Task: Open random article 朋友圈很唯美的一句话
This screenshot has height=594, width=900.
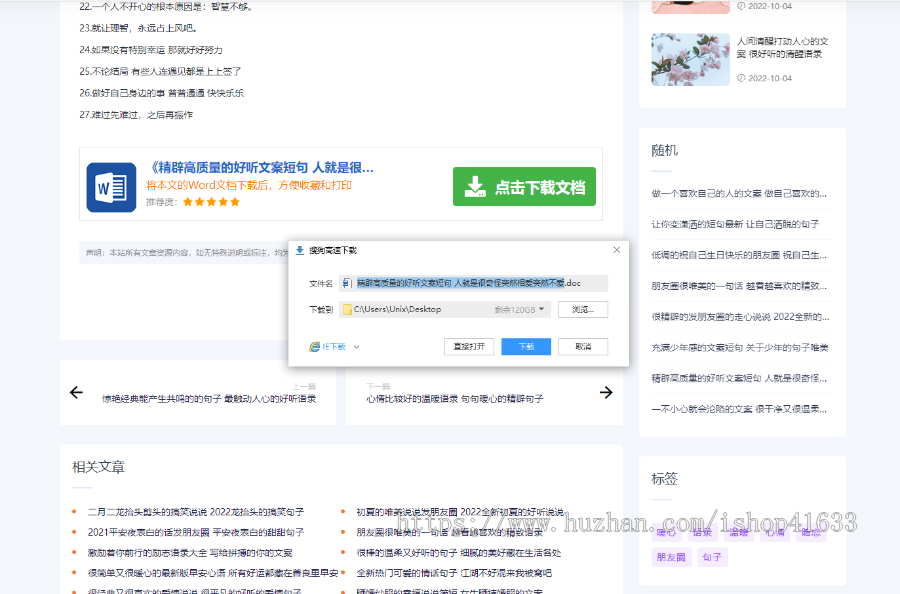Action: tap(739, 286)
